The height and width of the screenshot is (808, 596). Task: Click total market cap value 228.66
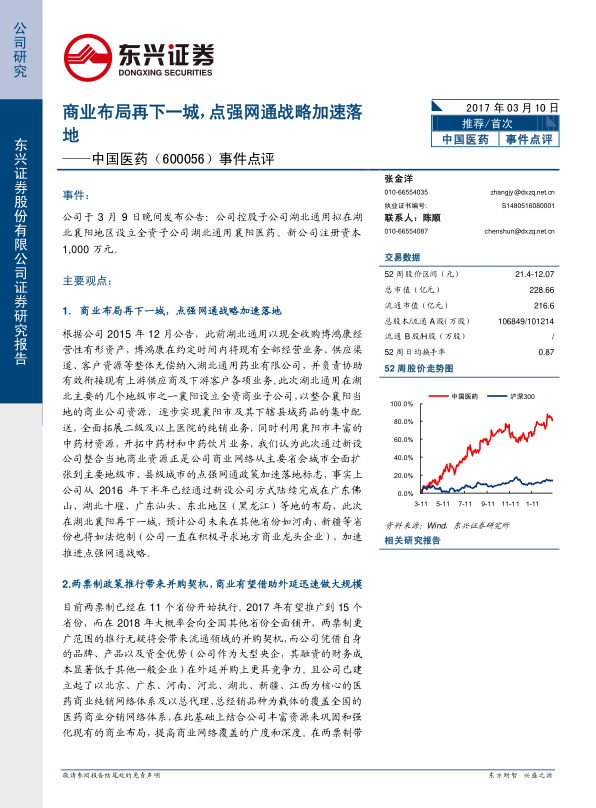point(542,290)
